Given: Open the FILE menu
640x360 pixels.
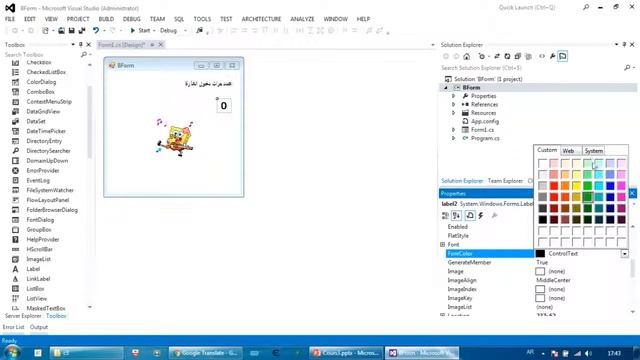Looking at the screenshot, I should pos(10,19).
